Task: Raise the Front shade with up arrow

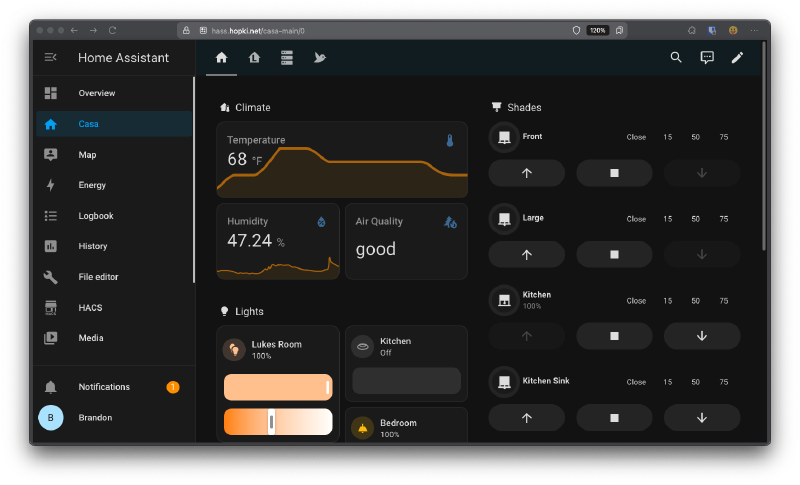Action: [526, 173]
